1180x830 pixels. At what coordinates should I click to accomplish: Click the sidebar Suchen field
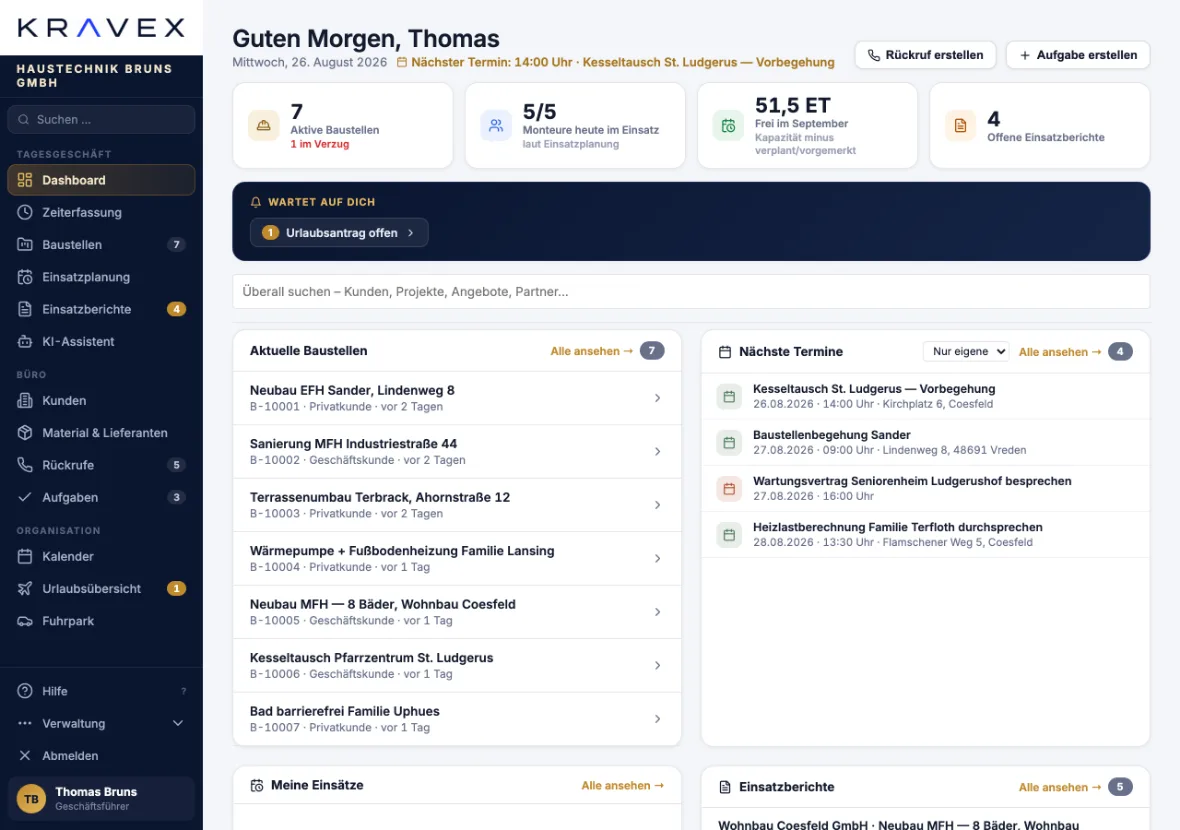point(101,120)
